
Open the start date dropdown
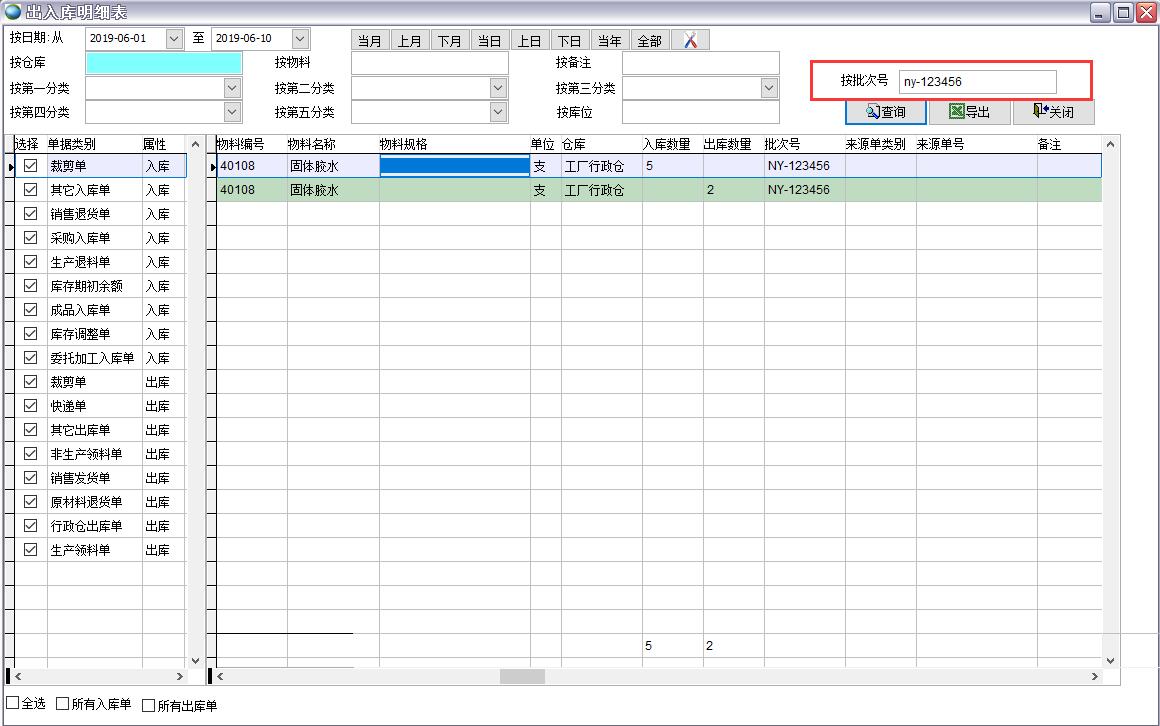(x=174, y=38)
